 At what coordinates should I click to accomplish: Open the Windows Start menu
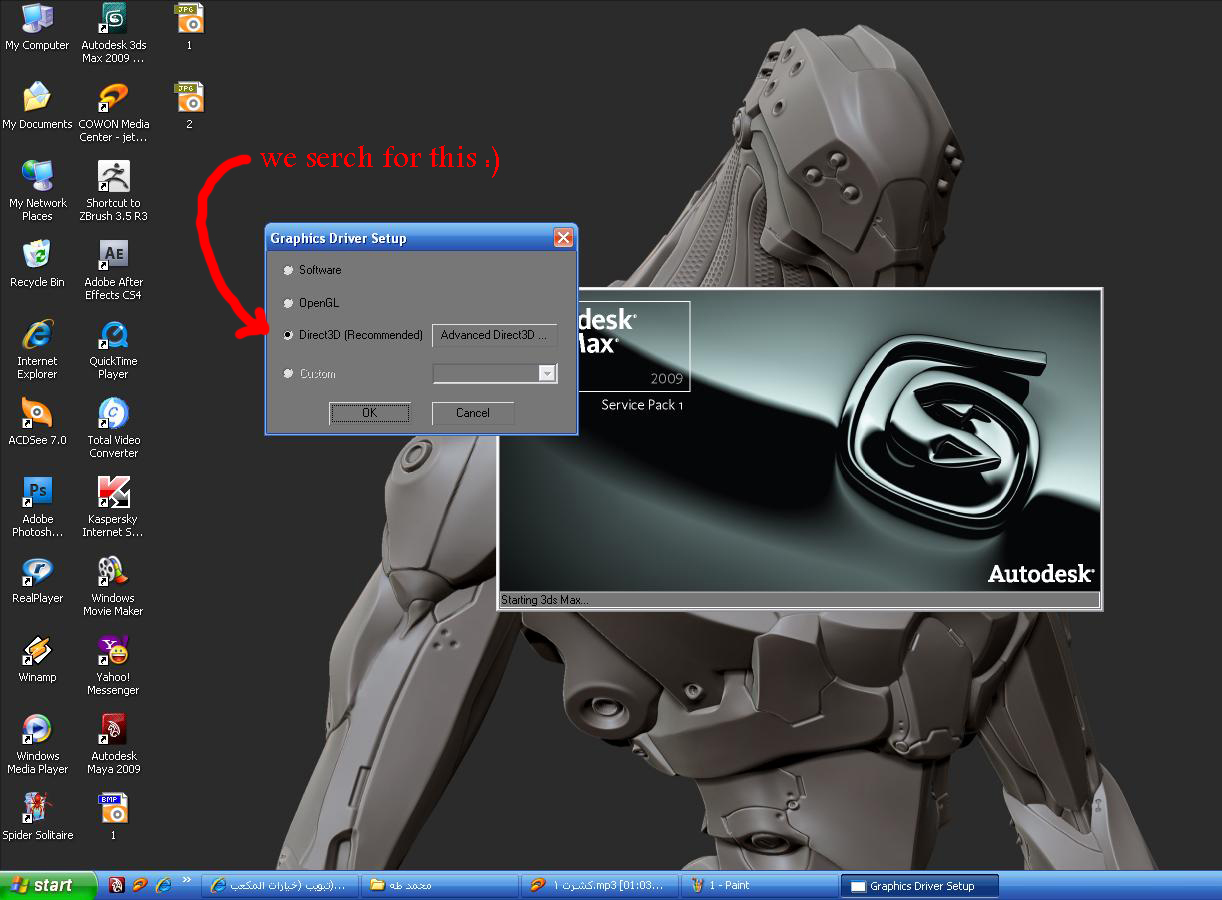coord(48,885)
